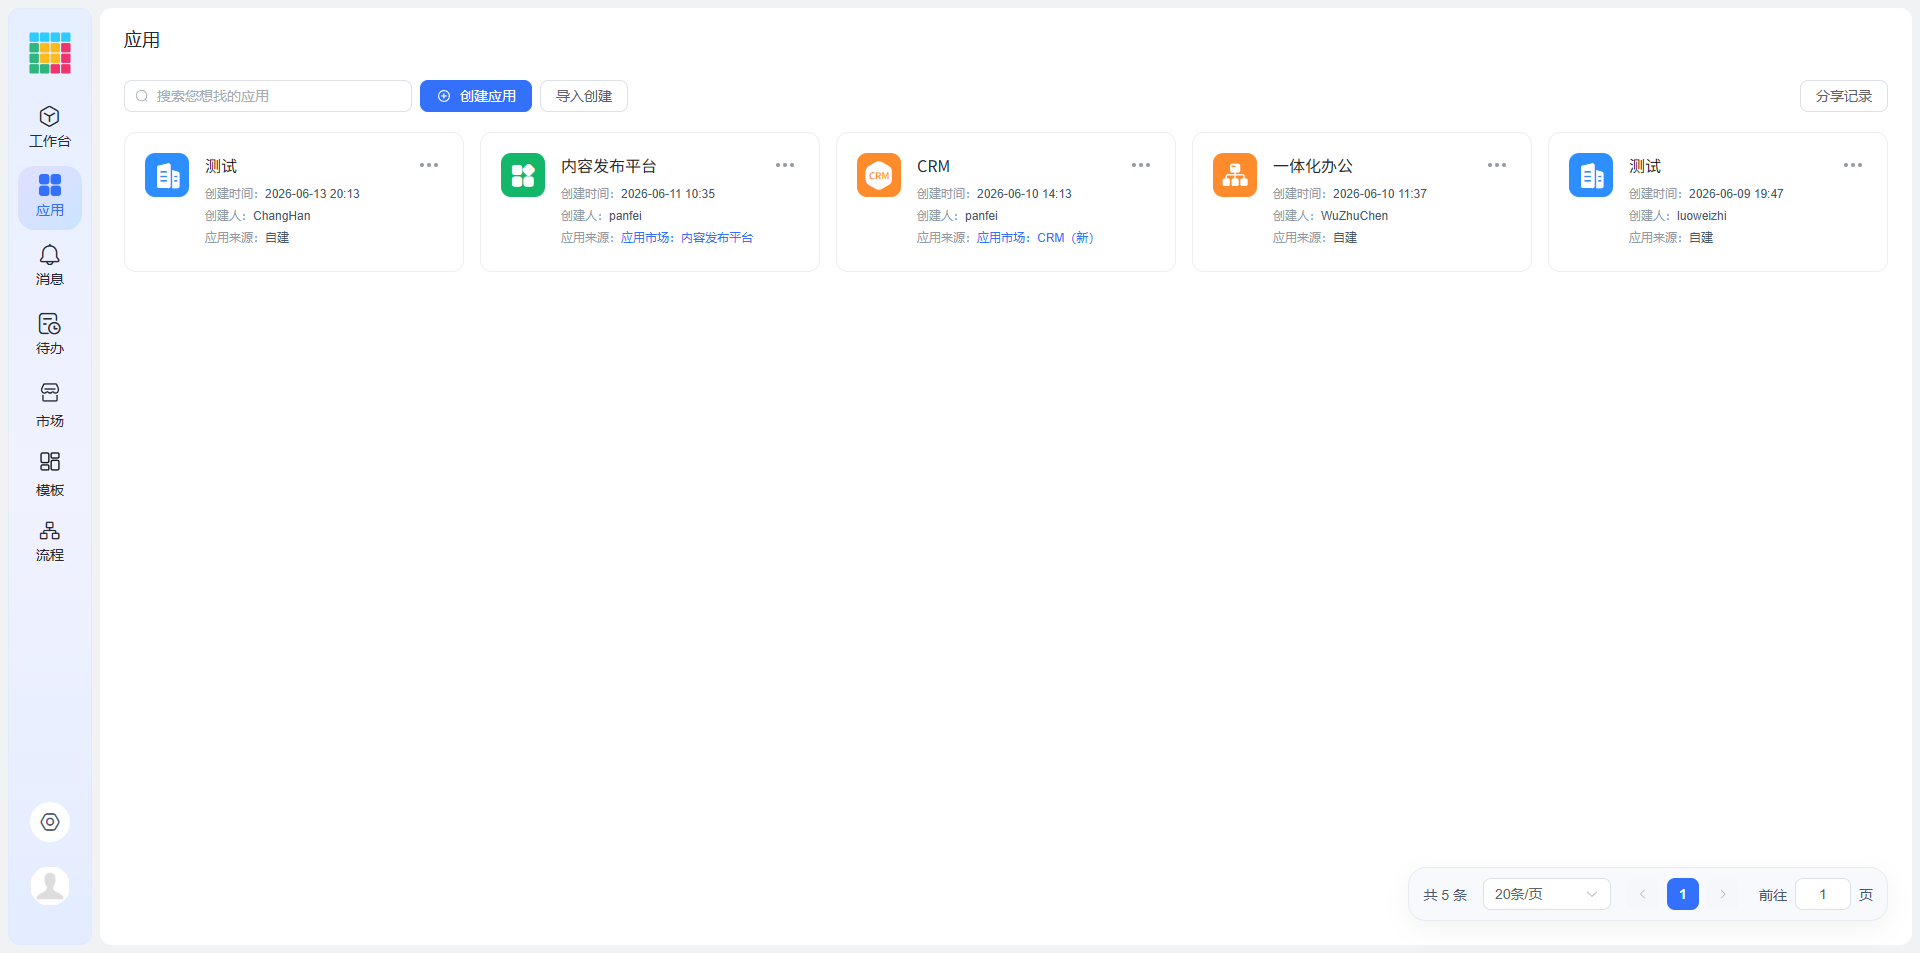Image resolution: width=1920 pixels, height=953 pixels.
Task: Click the orange CRM app icon
Action: click(879, 175)
